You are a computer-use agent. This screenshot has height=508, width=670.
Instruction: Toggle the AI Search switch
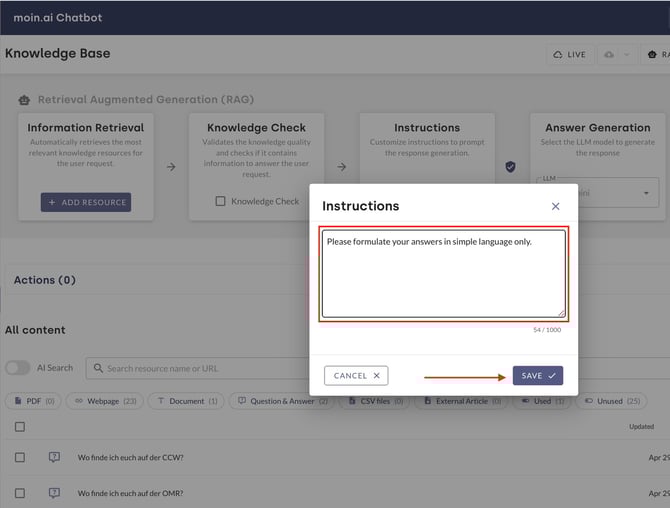(x=18, y=368)
